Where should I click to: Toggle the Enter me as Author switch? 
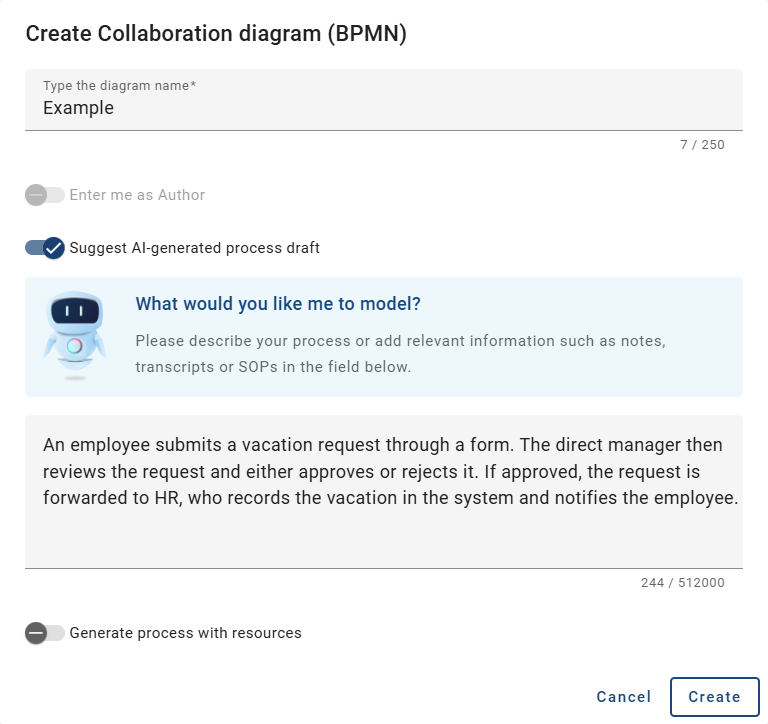45,195
